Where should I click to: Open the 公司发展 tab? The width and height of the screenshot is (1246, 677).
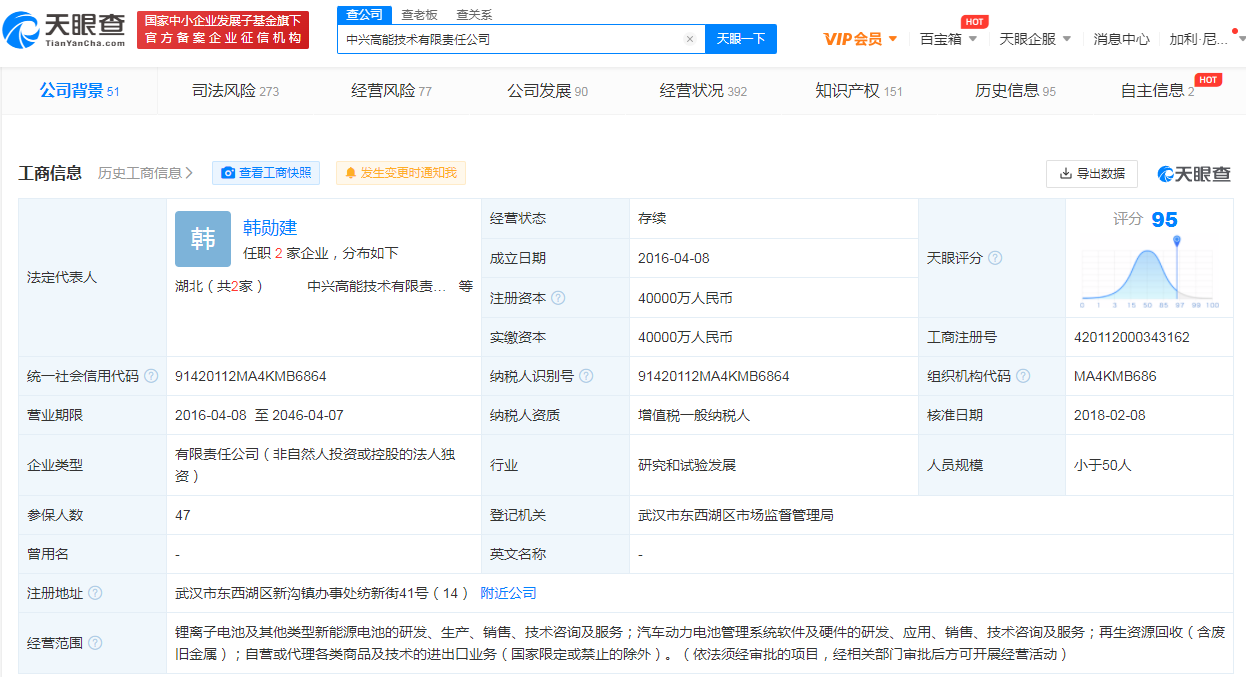coord(547,91)
